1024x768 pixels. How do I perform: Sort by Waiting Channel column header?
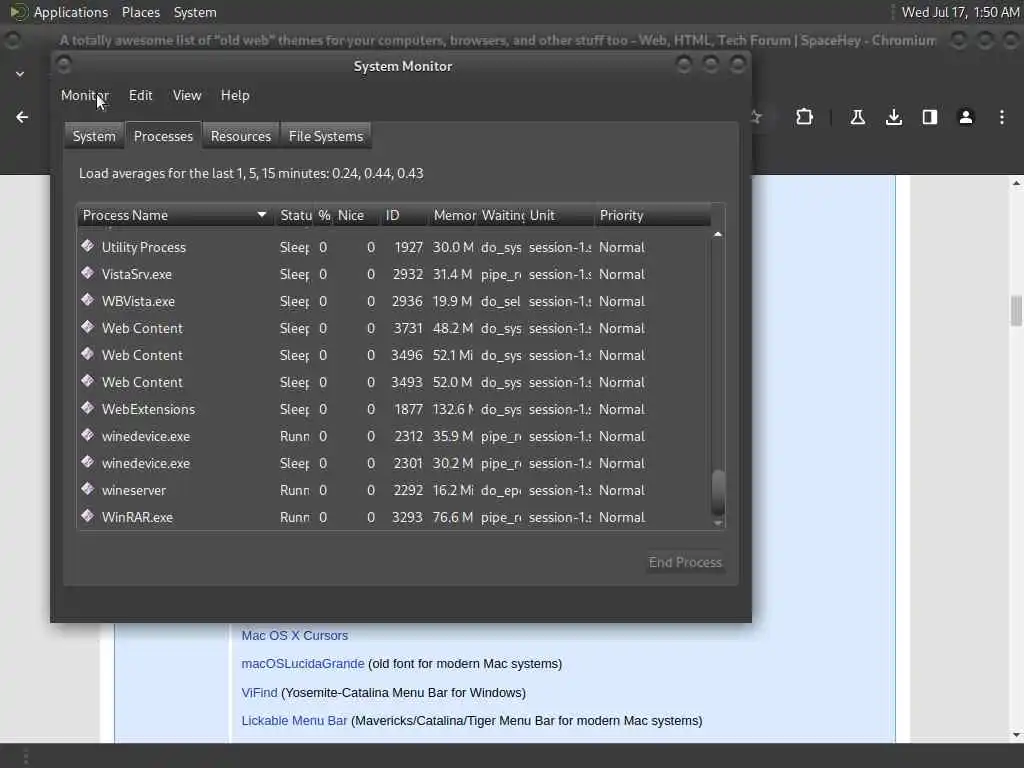pyautogui.click(x=502, y=215)
